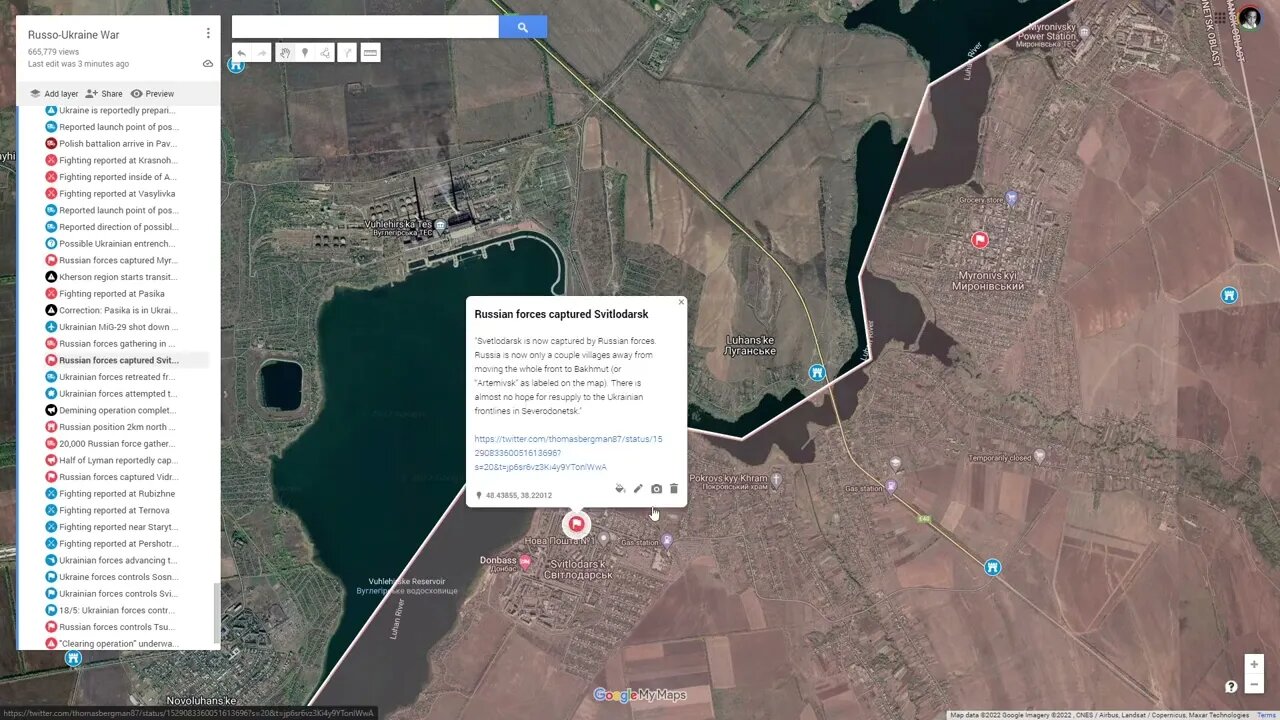Select 'Ukraine forces controls Sosn...' item

[x=118, y=577]
